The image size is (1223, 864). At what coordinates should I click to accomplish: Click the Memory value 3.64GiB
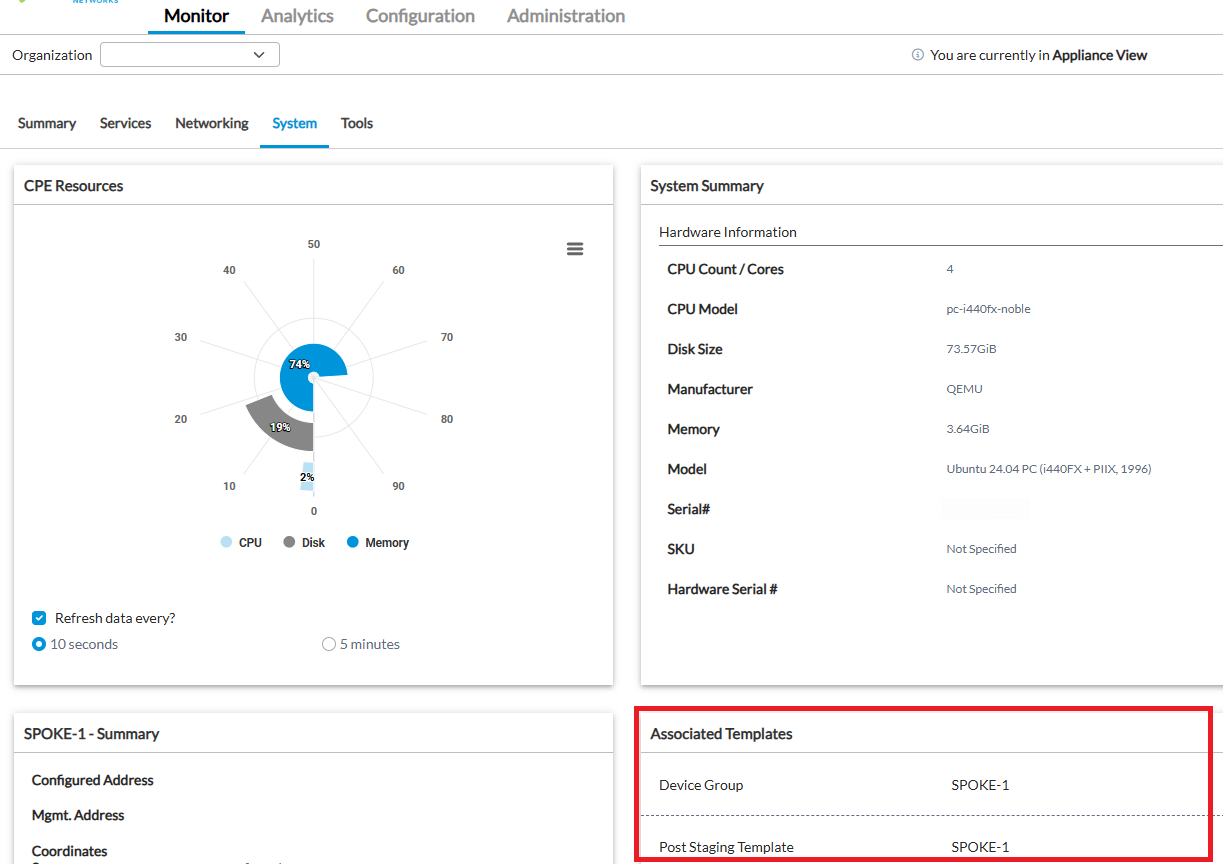(x=968, y=429)
